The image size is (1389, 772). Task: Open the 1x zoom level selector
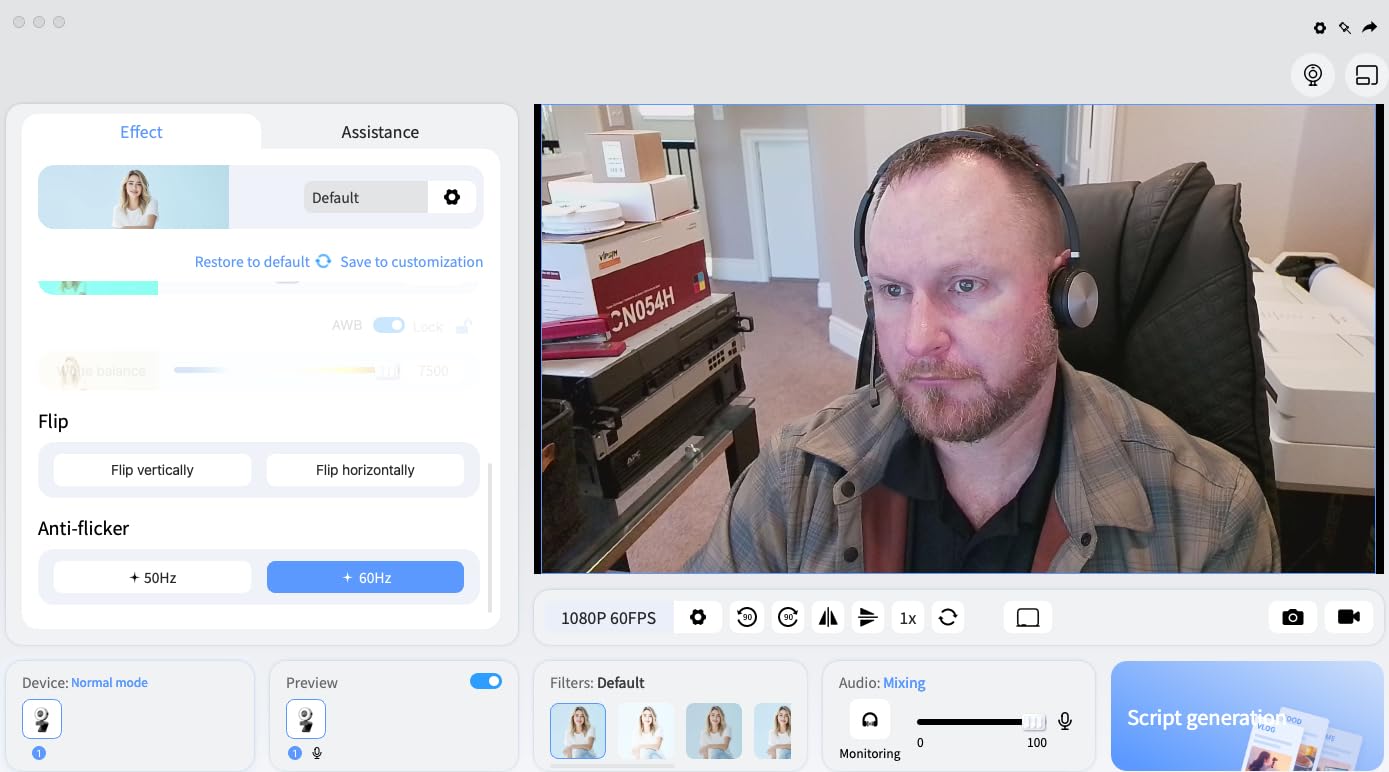pos(908,618)
